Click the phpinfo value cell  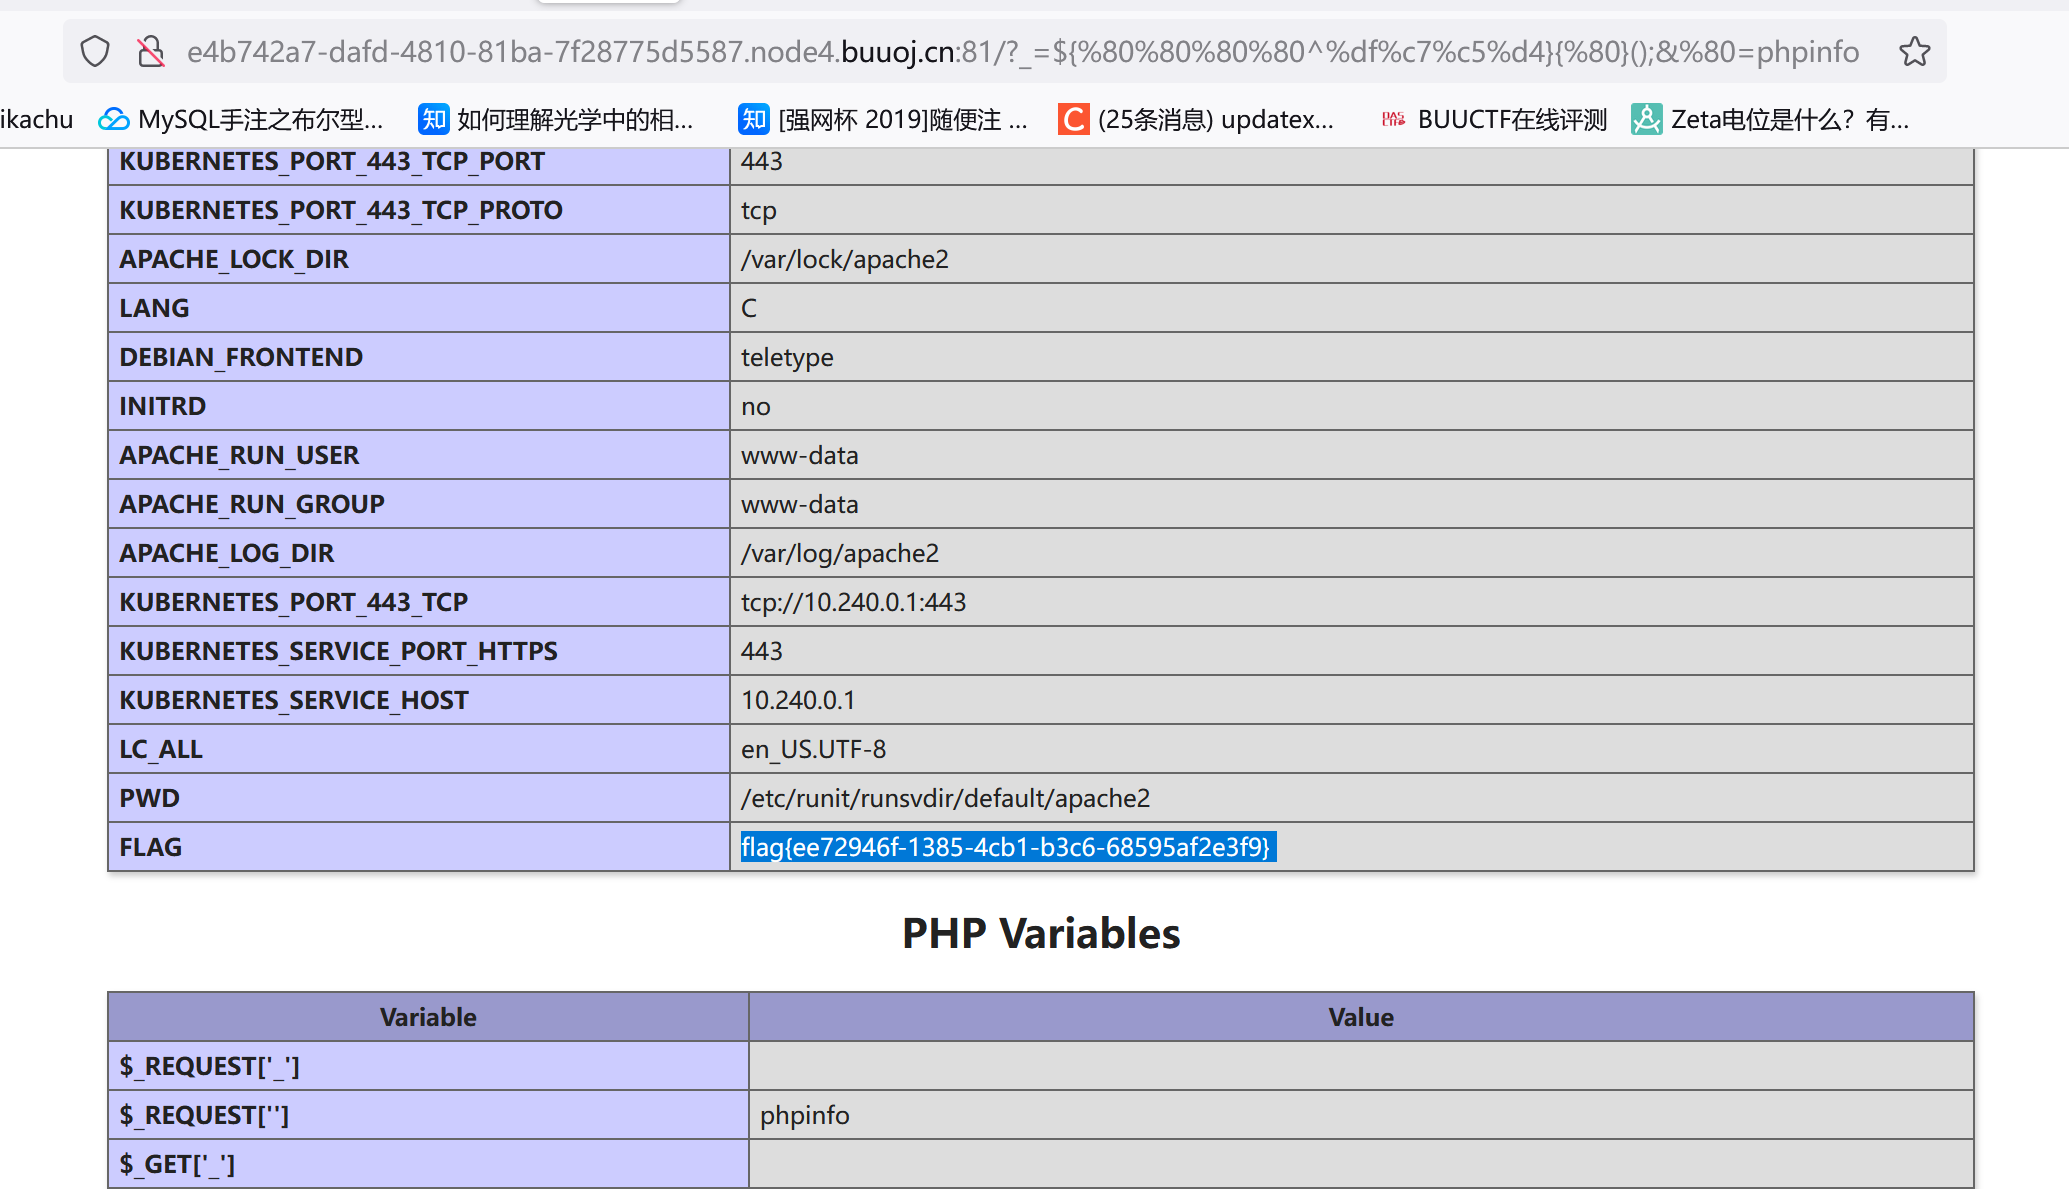click(x=1361, y=1115)
